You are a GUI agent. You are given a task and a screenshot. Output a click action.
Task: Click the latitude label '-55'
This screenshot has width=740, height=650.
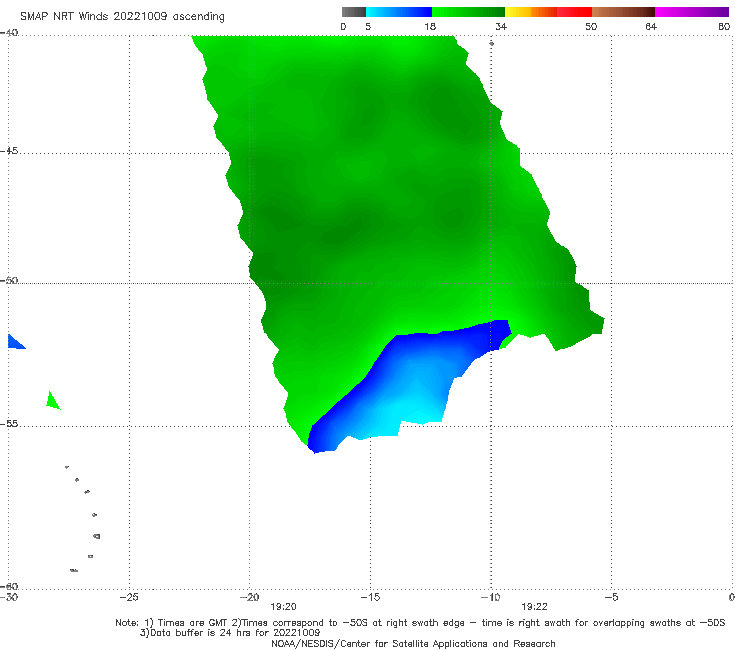coord(9,424)
